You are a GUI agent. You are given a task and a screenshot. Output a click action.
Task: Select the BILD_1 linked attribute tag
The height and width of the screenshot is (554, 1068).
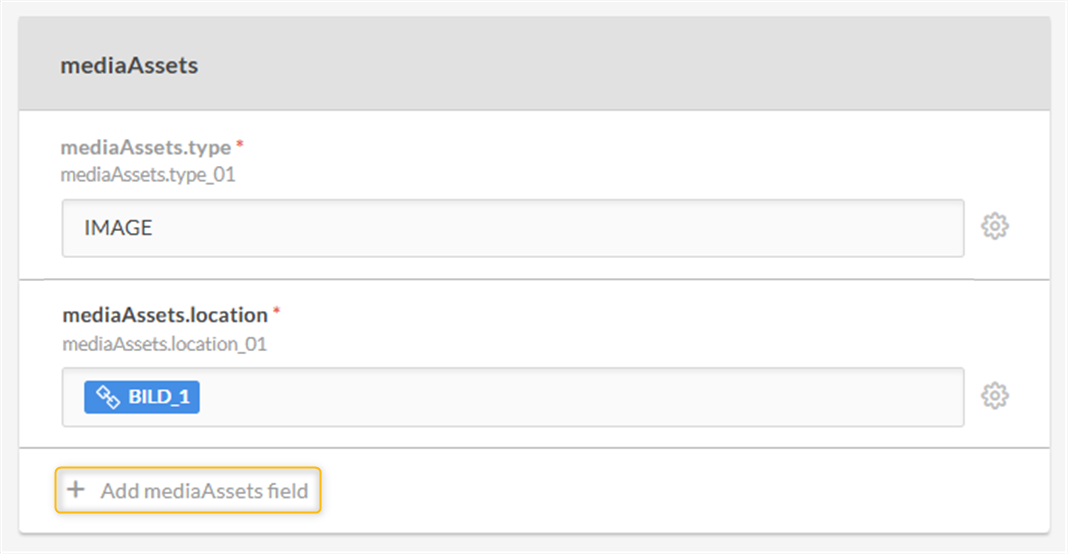pos(142,397)
